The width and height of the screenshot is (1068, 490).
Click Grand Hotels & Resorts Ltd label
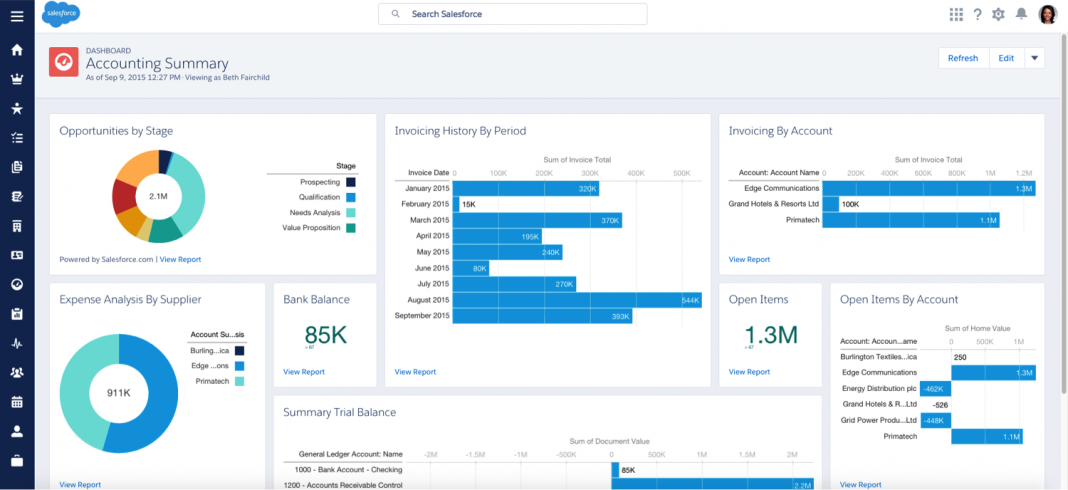pyautogui.click(x=774, y=204)
